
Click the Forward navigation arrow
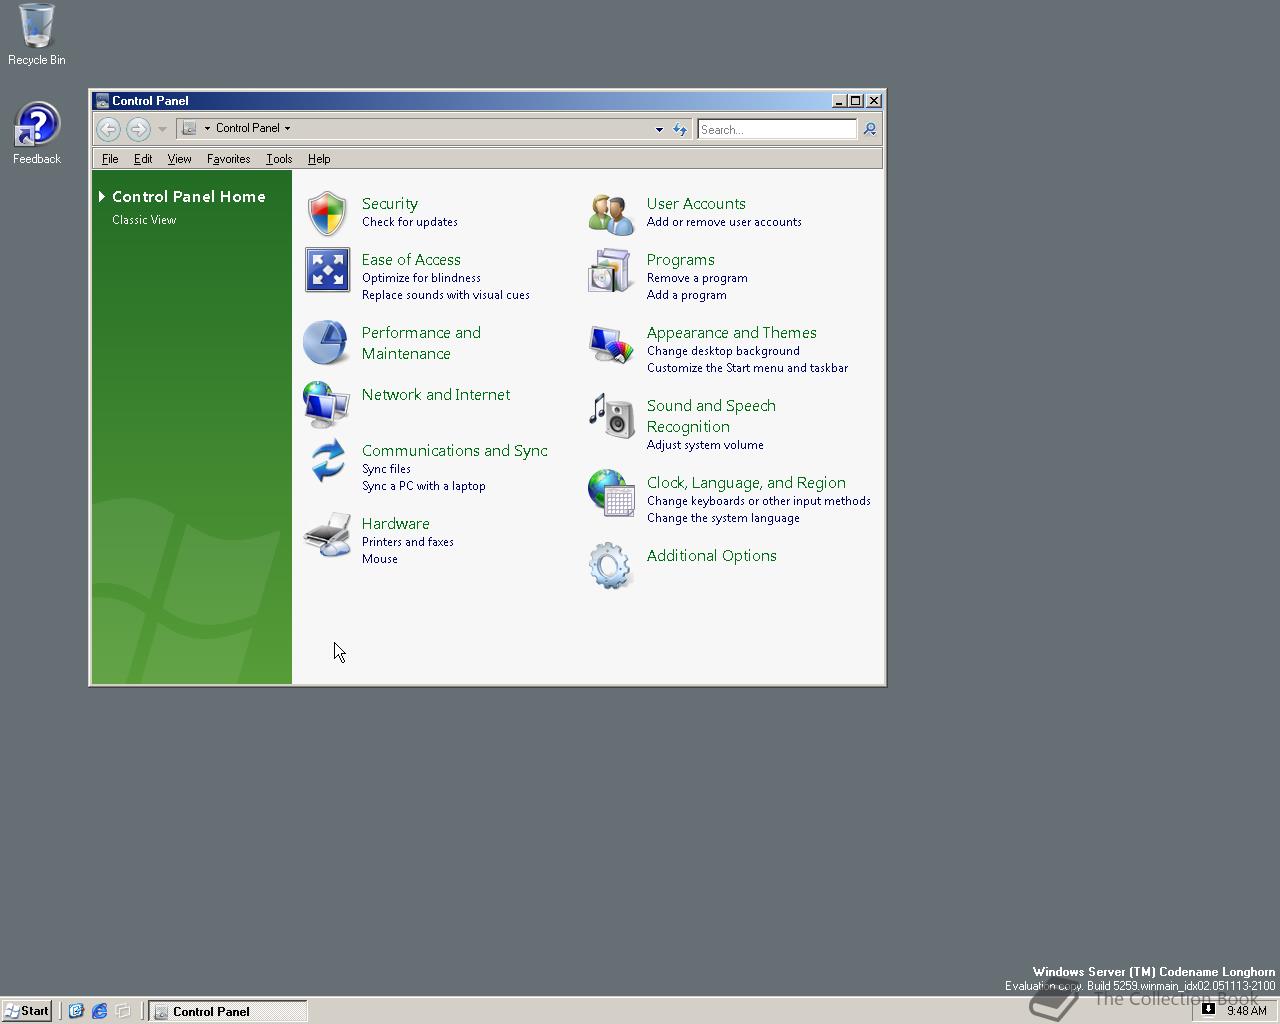(x=138, y=129)
